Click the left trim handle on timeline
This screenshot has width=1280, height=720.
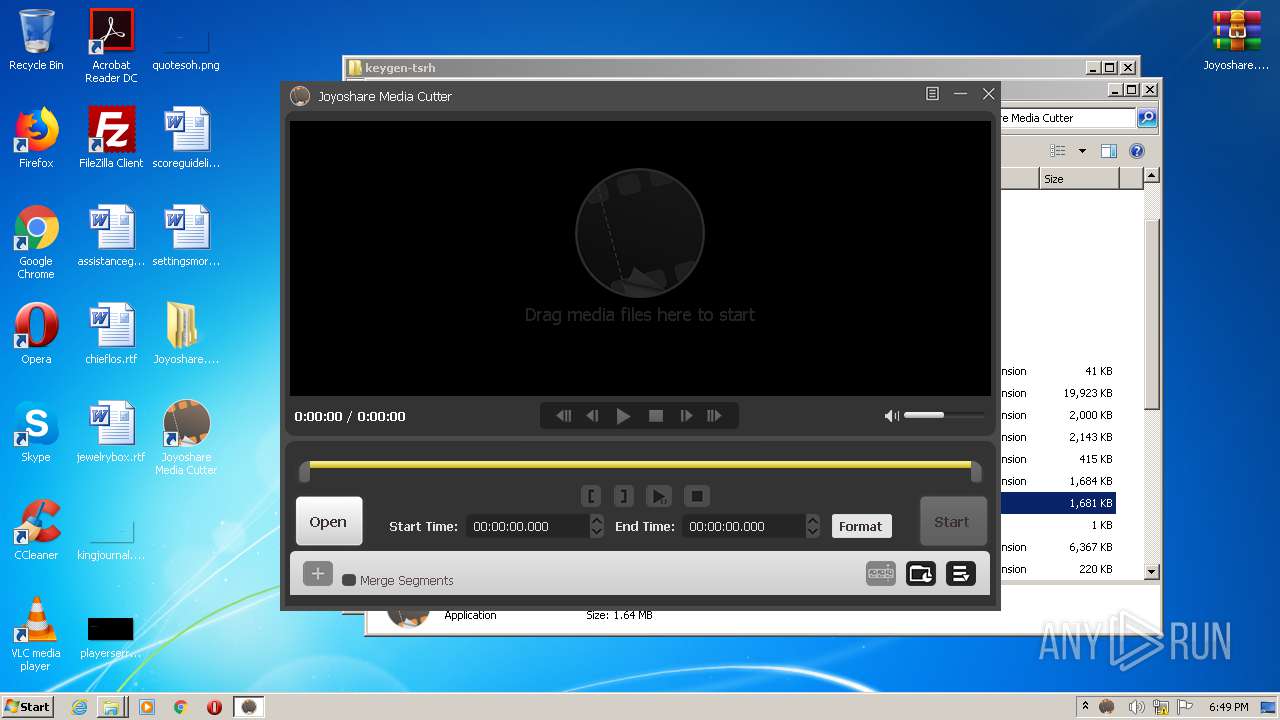pyautogui.click(x=304, y=472)
